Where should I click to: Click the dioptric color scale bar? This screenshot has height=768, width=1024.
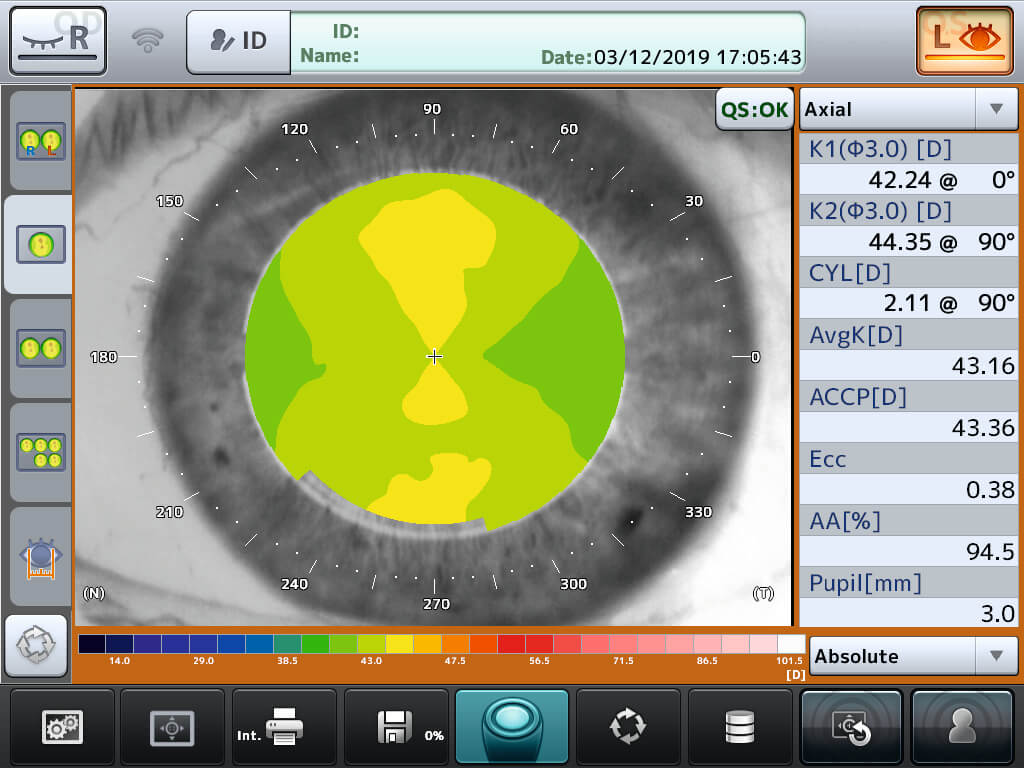[x=435, y=643]
